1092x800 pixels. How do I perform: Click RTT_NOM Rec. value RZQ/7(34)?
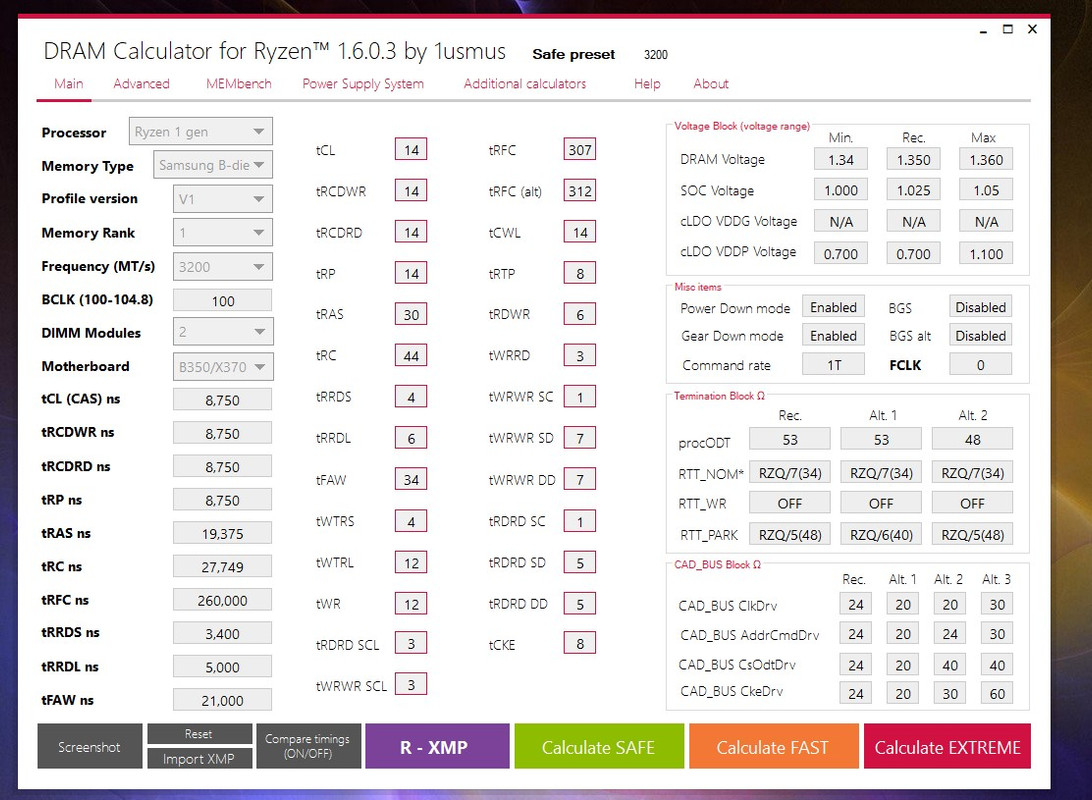pos(789,473)
